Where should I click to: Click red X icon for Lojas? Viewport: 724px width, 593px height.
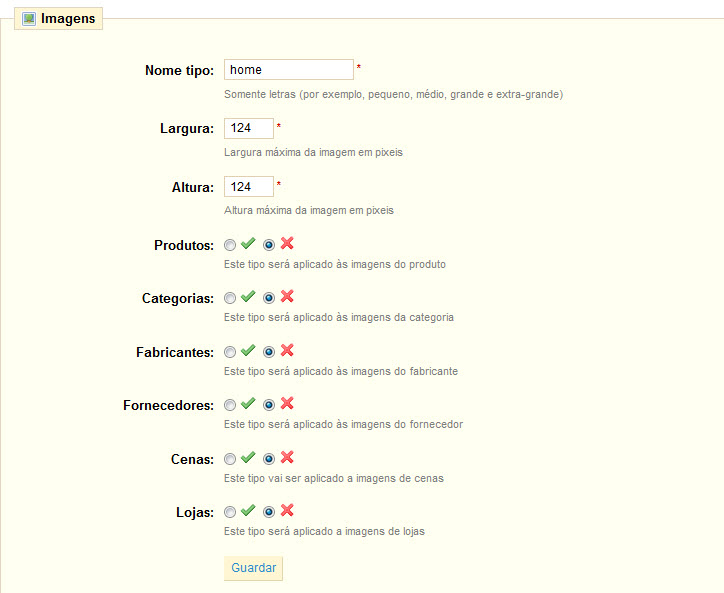coord(287,511)
